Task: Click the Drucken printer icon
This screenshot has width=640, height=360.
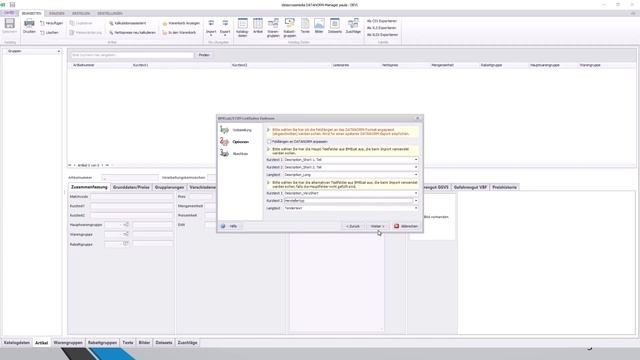Action: pyautogui.click(x=29, y=26)
